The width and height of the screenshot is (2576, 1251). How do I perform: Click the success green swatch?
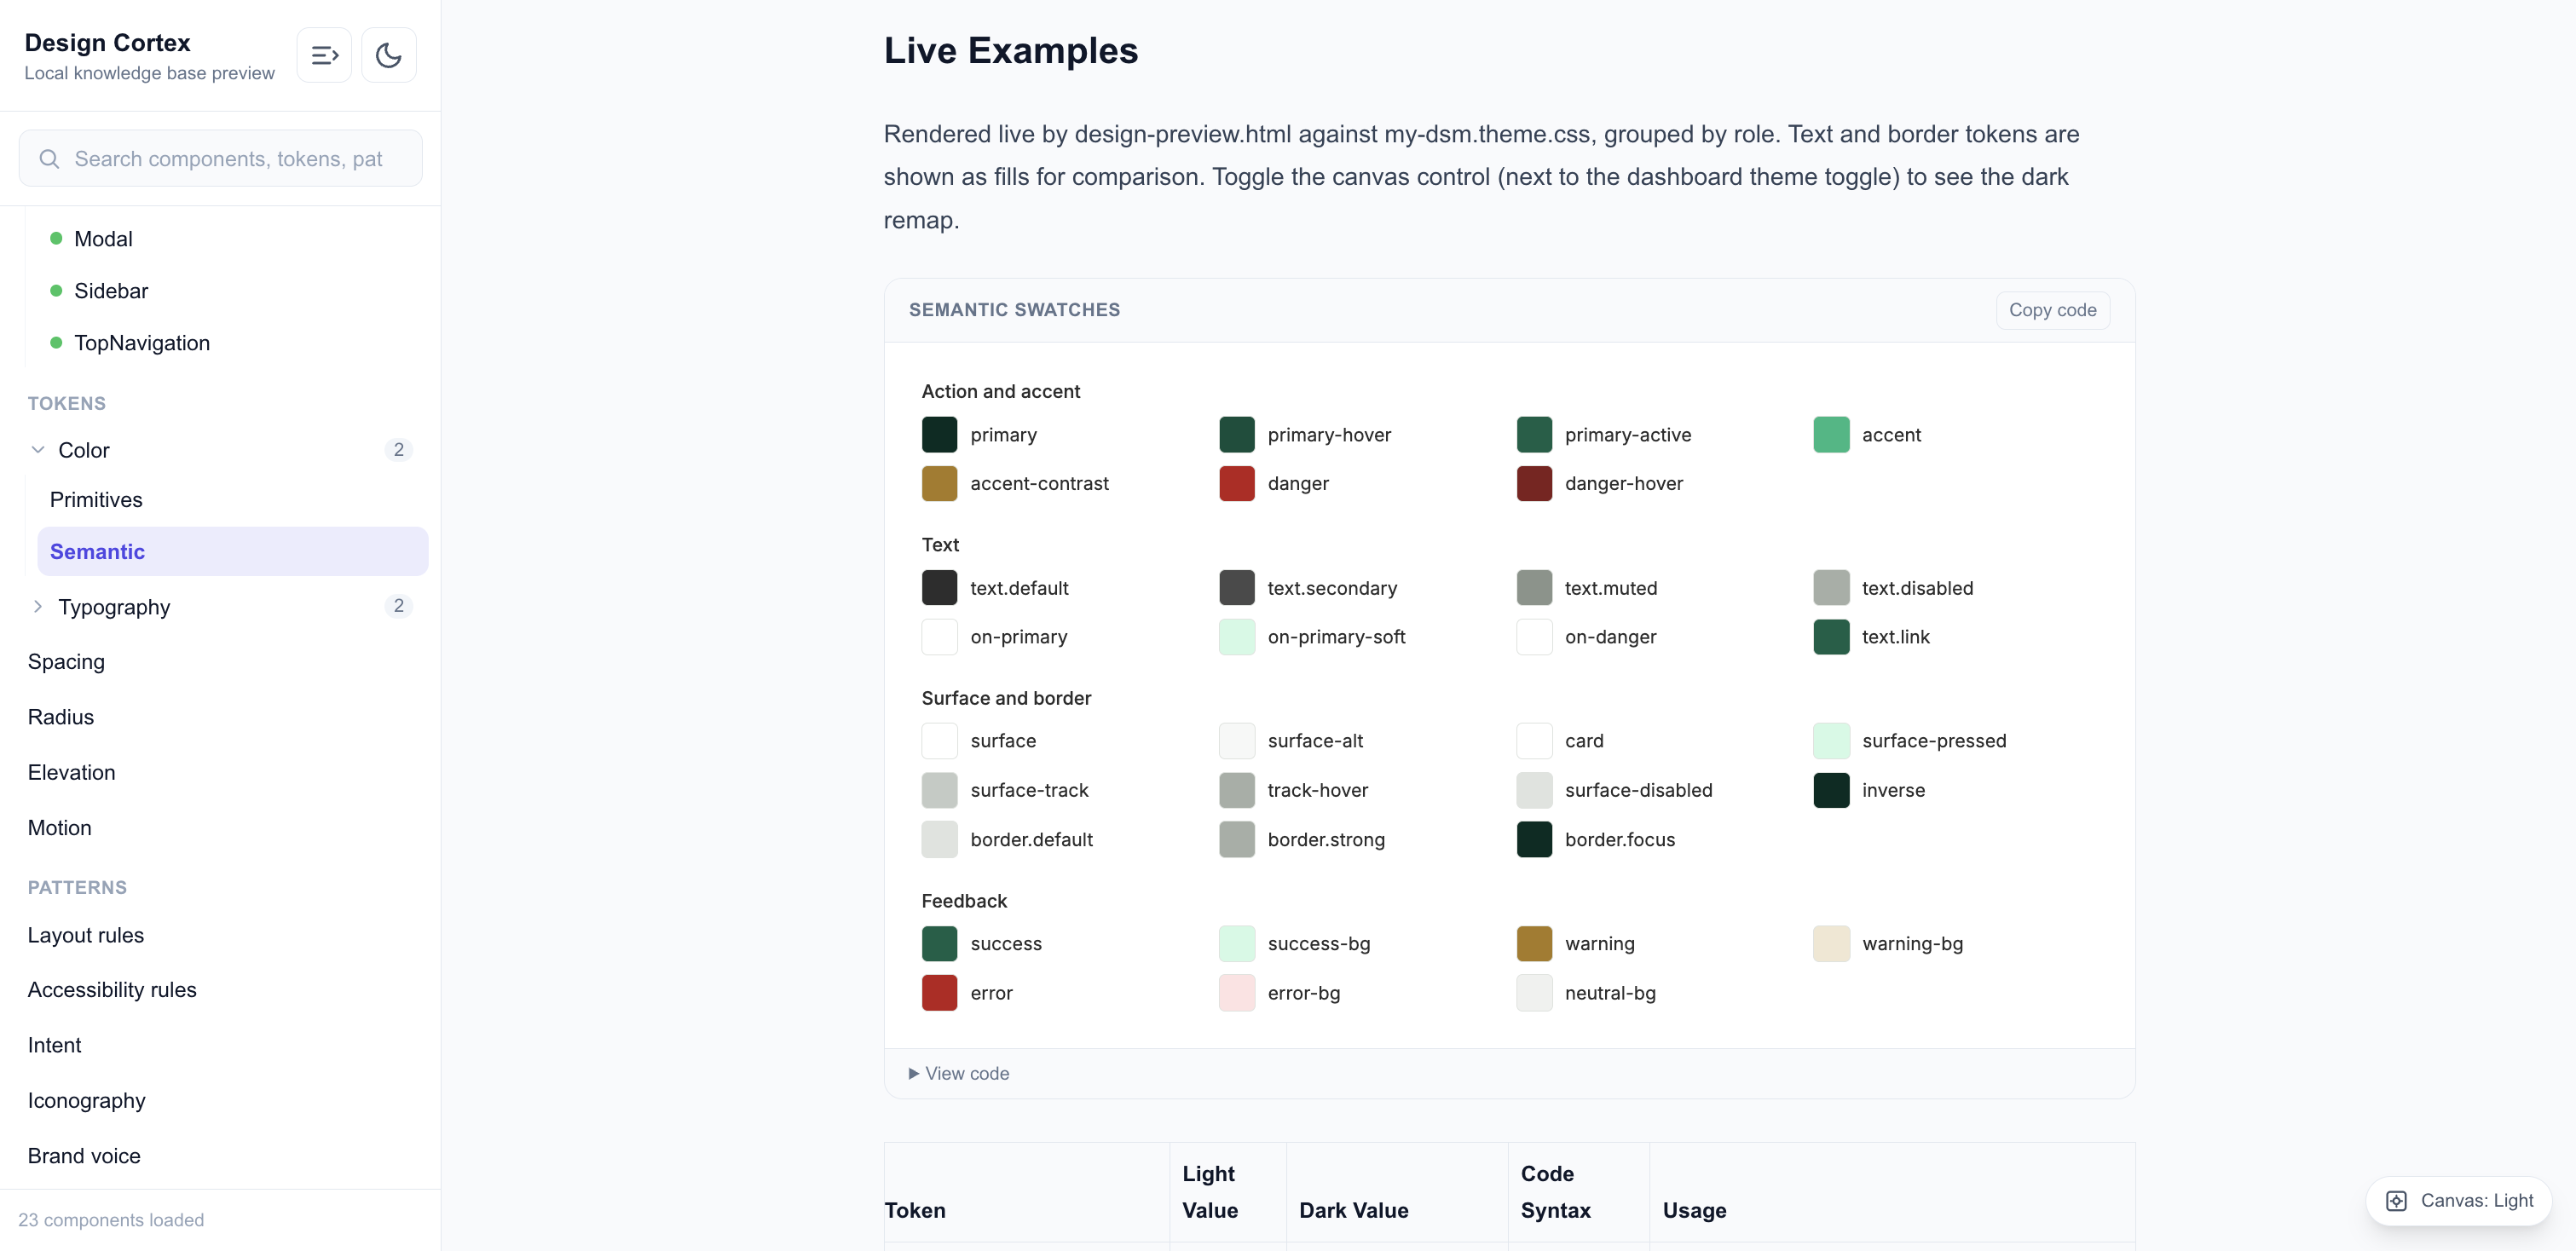click(x=939, y=944)
